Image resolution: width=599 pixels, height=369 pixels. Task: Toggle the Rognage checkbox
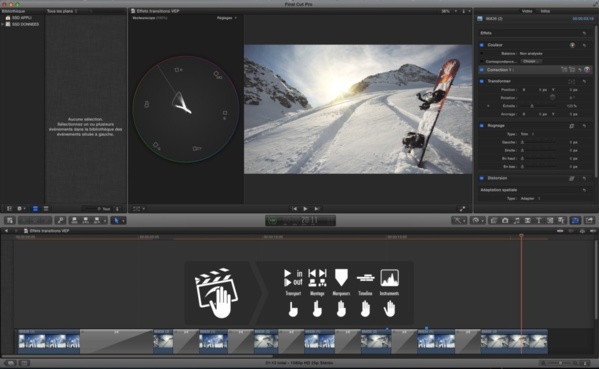(482, 125)
